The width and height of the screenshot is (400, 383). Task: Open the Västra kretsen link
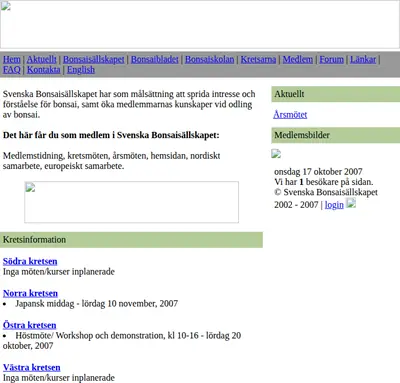tap(32, 367)
